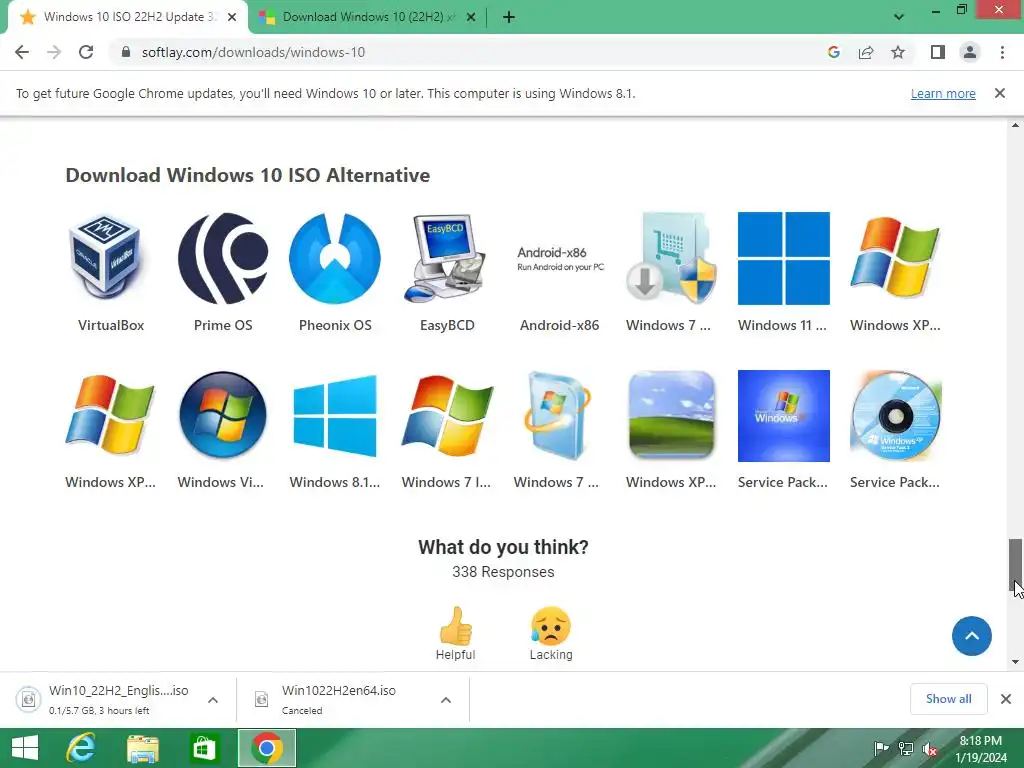Select the Windows 8.1 logo icon
Image resolution: width=1024 pixels, height=768 pixels.
pyautogui.click(x=335, y=415)
